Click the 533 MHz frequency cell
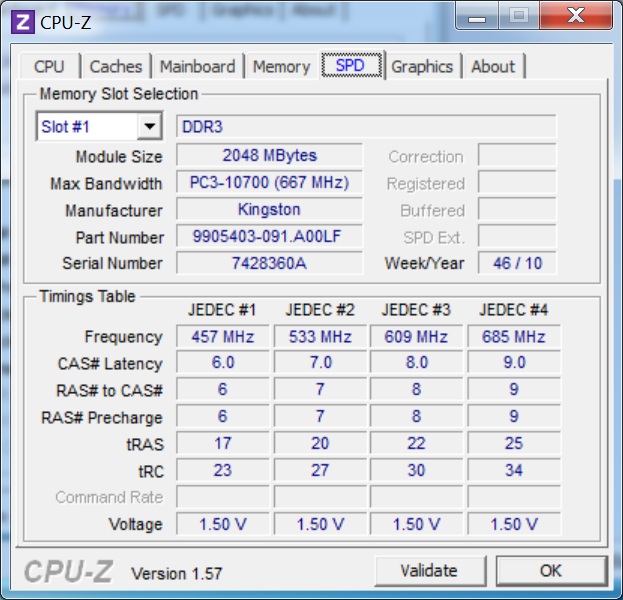 click(320, 337)
